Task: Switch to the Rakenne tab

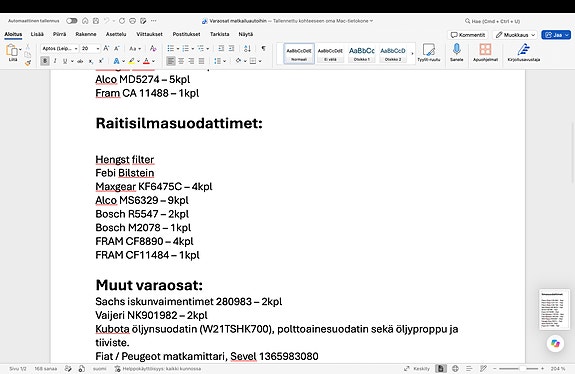Action: coord(86,34)
